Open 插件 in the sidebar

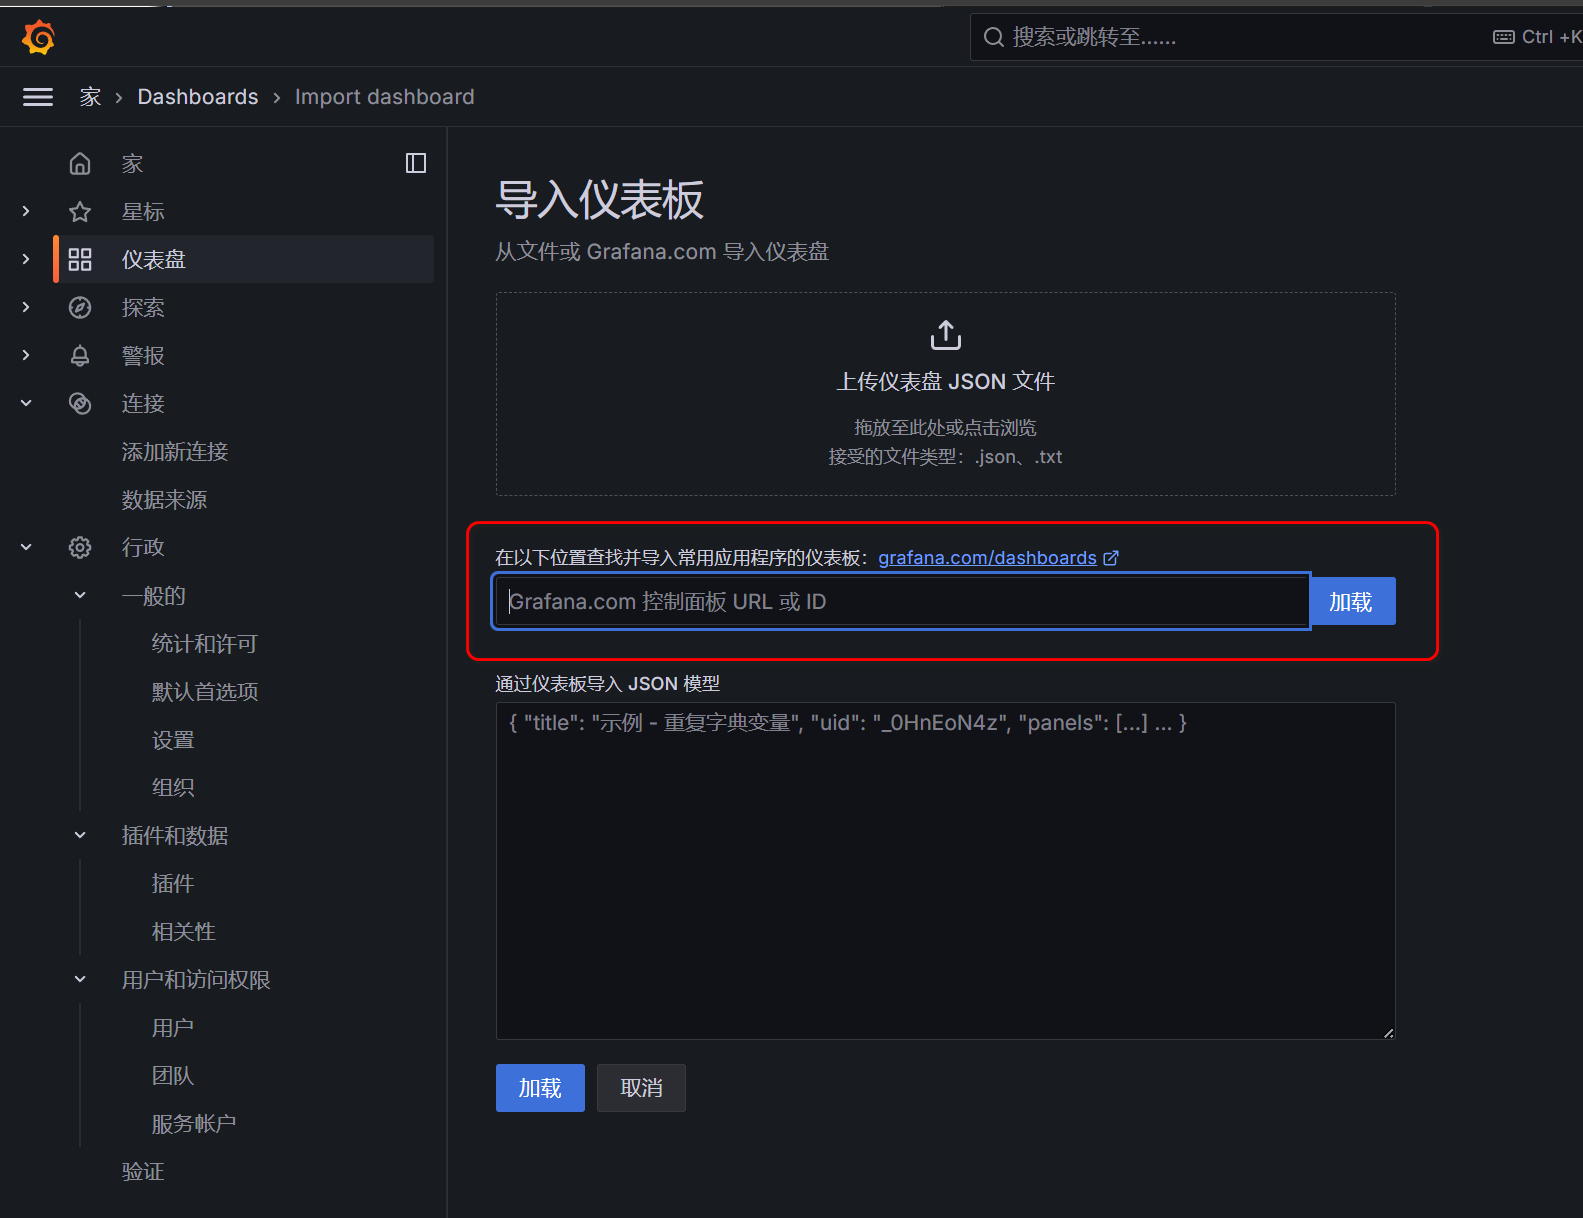tap(173, 883)
